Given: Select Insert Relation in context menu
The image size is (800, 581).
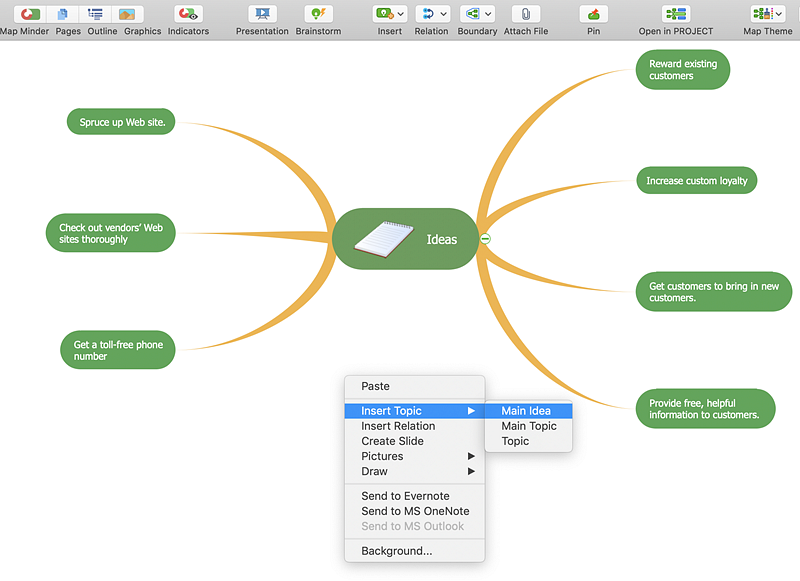Looking at the screenshot, I should 398,426.
